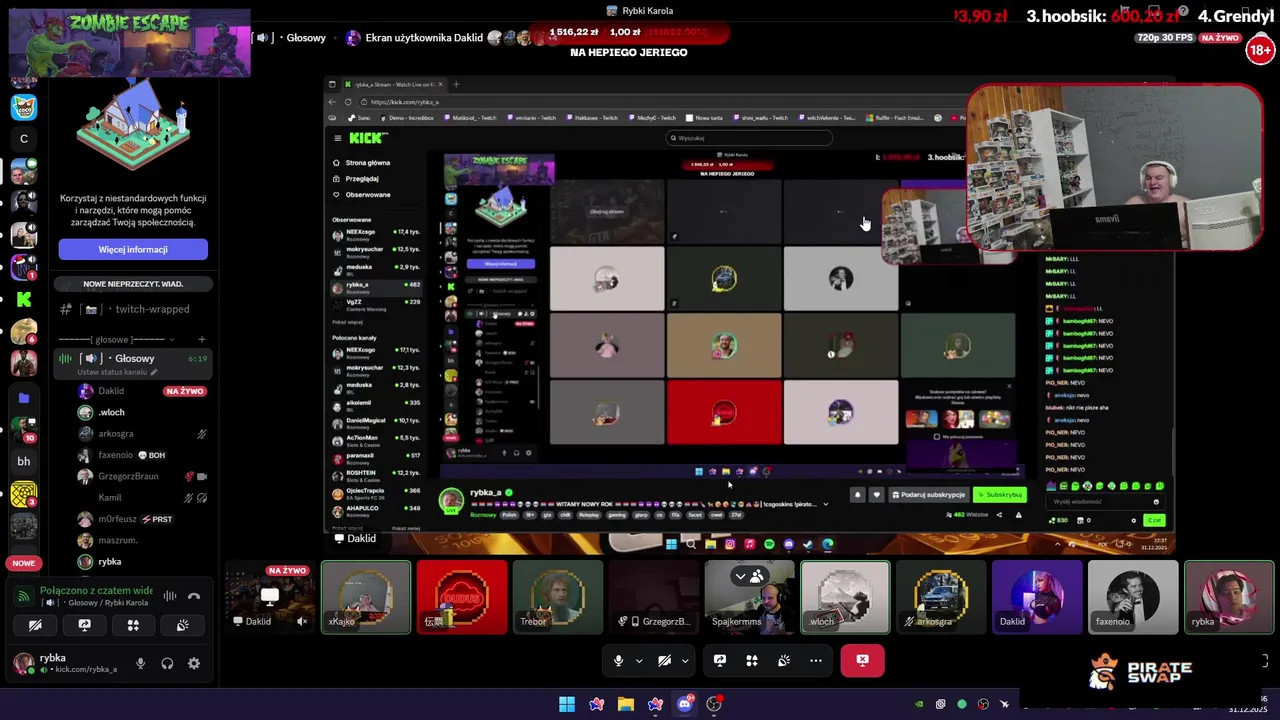Screen dimensions: 1280x720
Task: Open camera options dropdown in call bar
Action: [685, 661]
